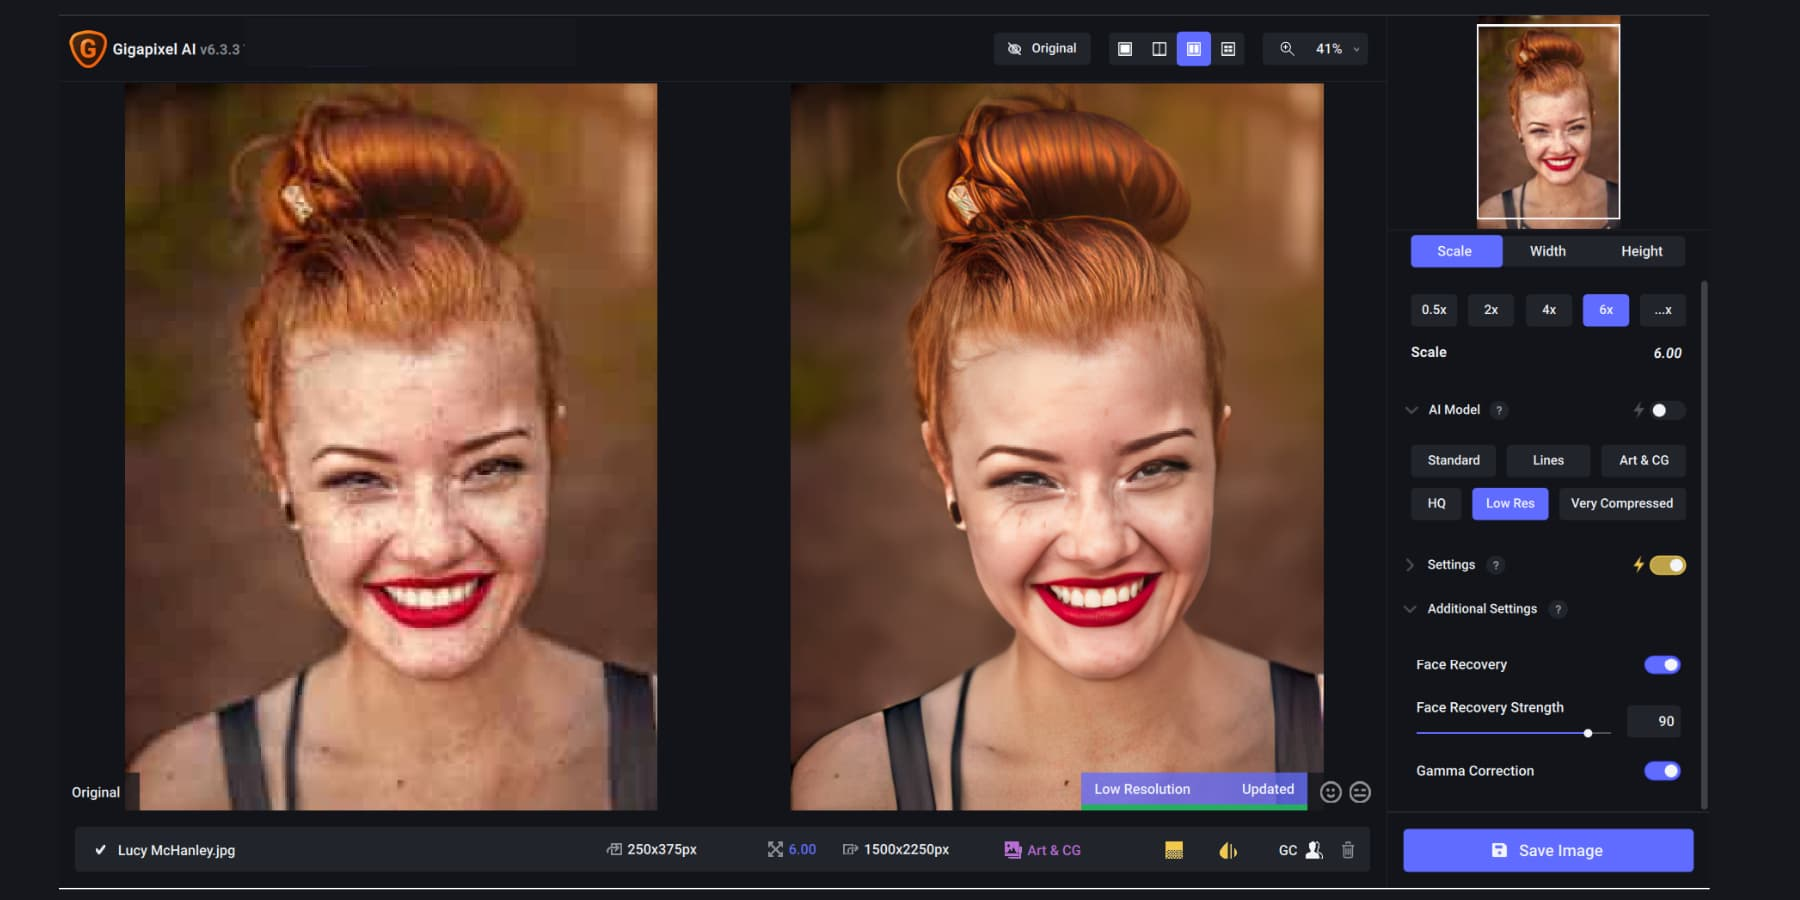Click the happy face feedback icon
Image resolution: width=1800 pixels, height=900 pixels.
[x=1329, y=792]
